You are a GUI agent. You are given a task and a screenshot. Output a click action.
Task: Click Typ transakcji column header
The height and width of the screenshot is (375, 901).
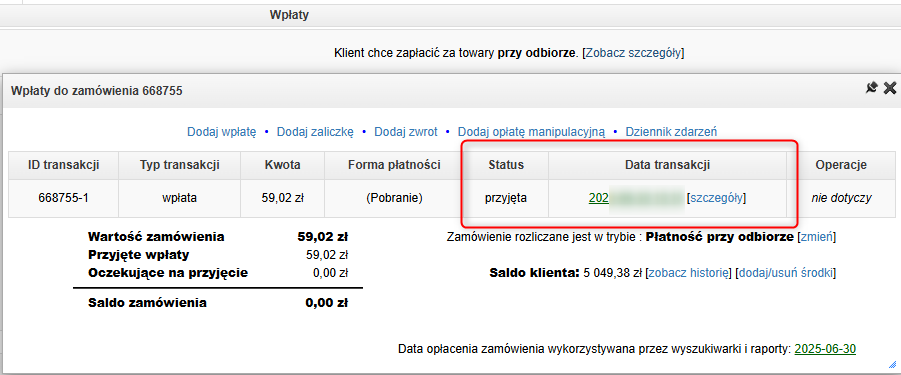[179, 165]
